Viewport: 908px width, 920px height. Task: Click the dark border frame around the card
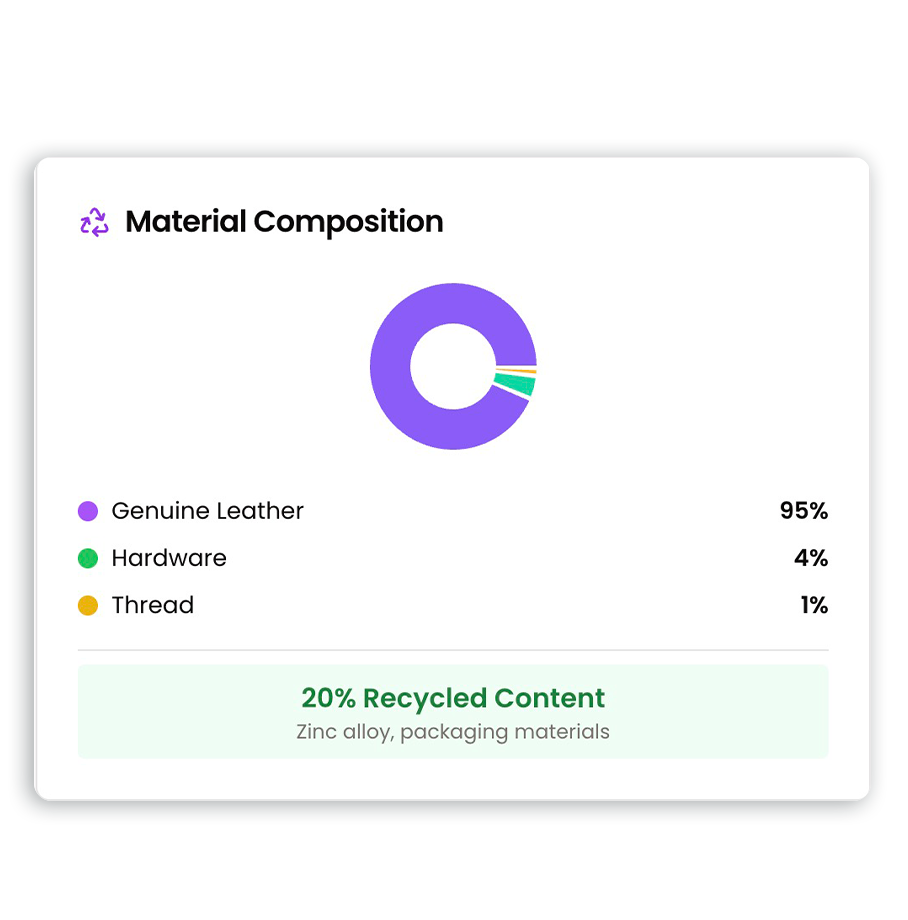(21, 480)
